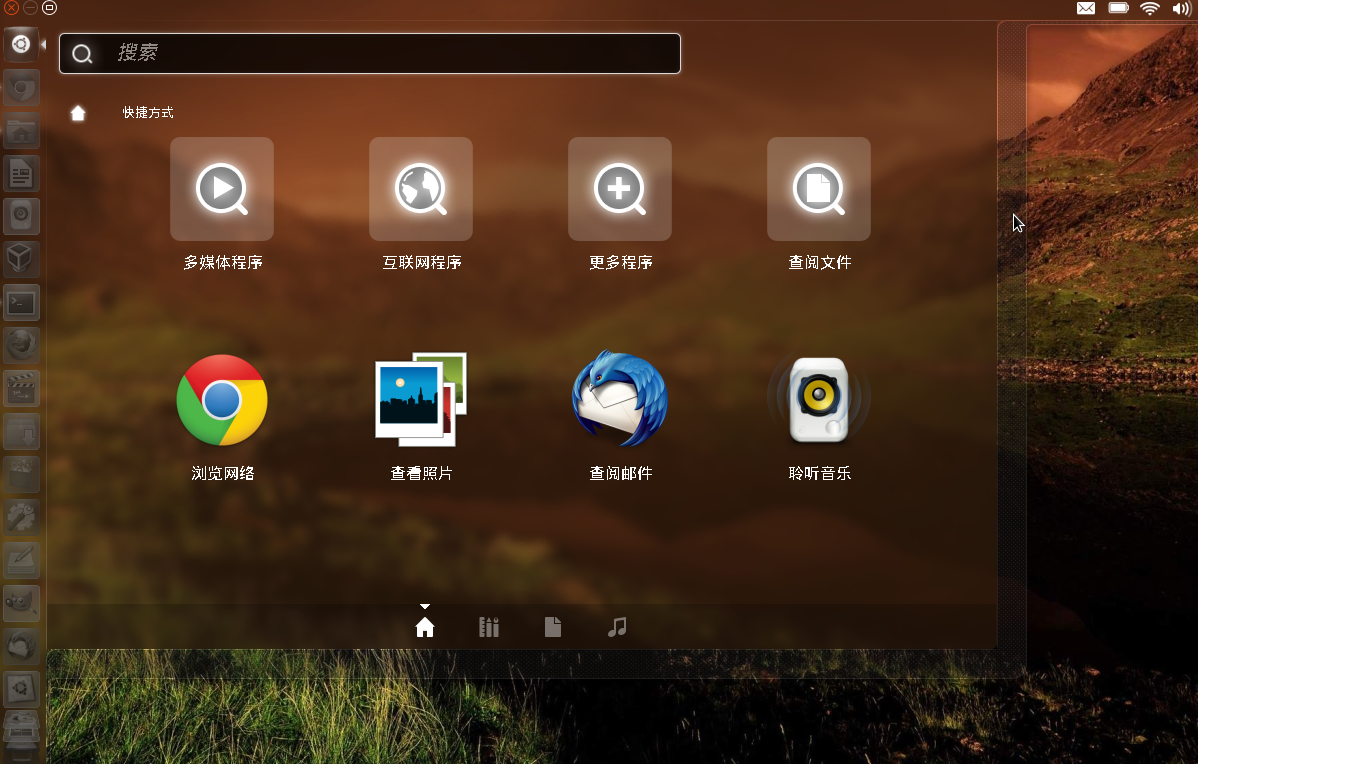1366x768 pixels.
Task: Close the Dash with the red close button
Action: point(11,8)
